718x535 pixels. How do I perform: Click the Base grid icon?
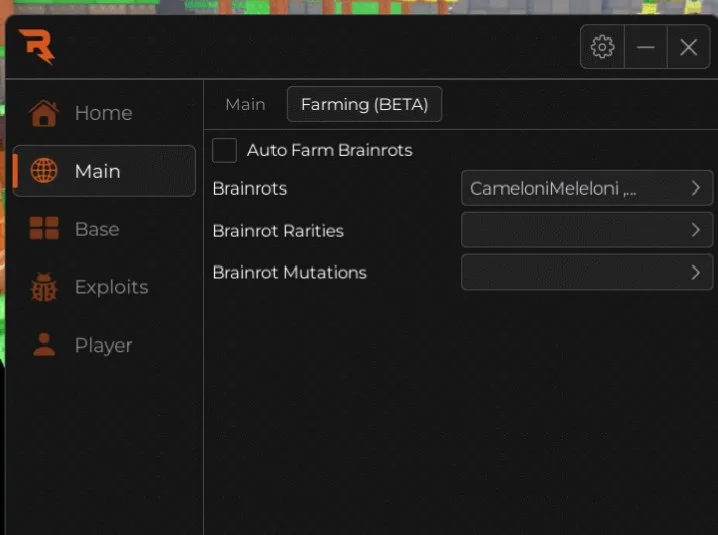coord(44,228)
